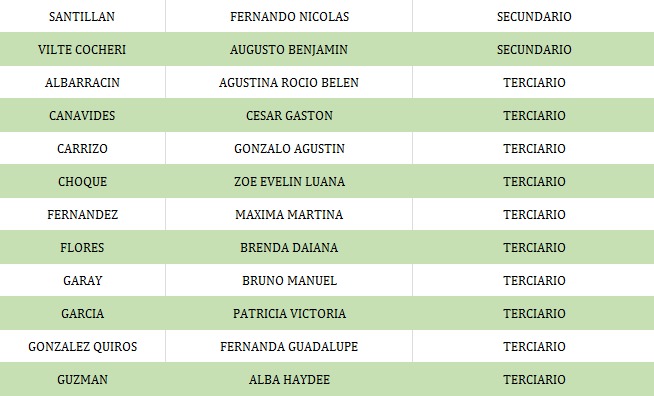This screenshot has width=654, height=396.
Task: Click TERCIARIO in the GUZMAN row
Action: (534, 379)
